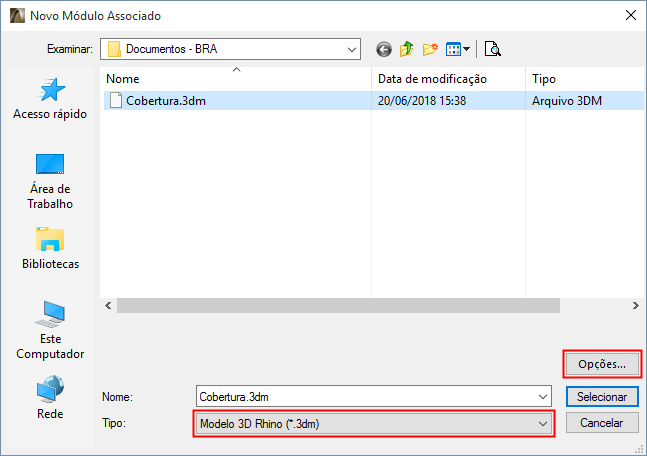Screen dimensions: 647x456
Task: Click the Opções... button
Action: pos(602,364)
